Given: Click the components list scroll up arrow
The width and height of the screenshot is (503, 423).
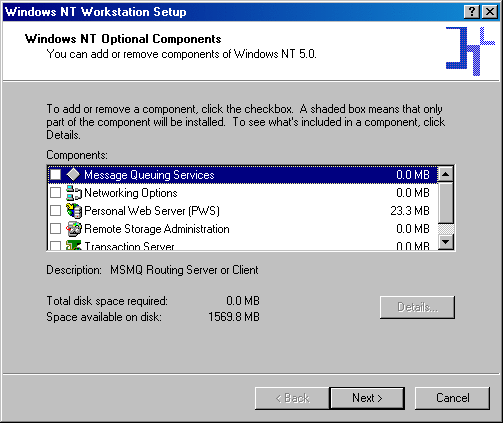Looking at the screenshot, I should (x=446, y=174).
